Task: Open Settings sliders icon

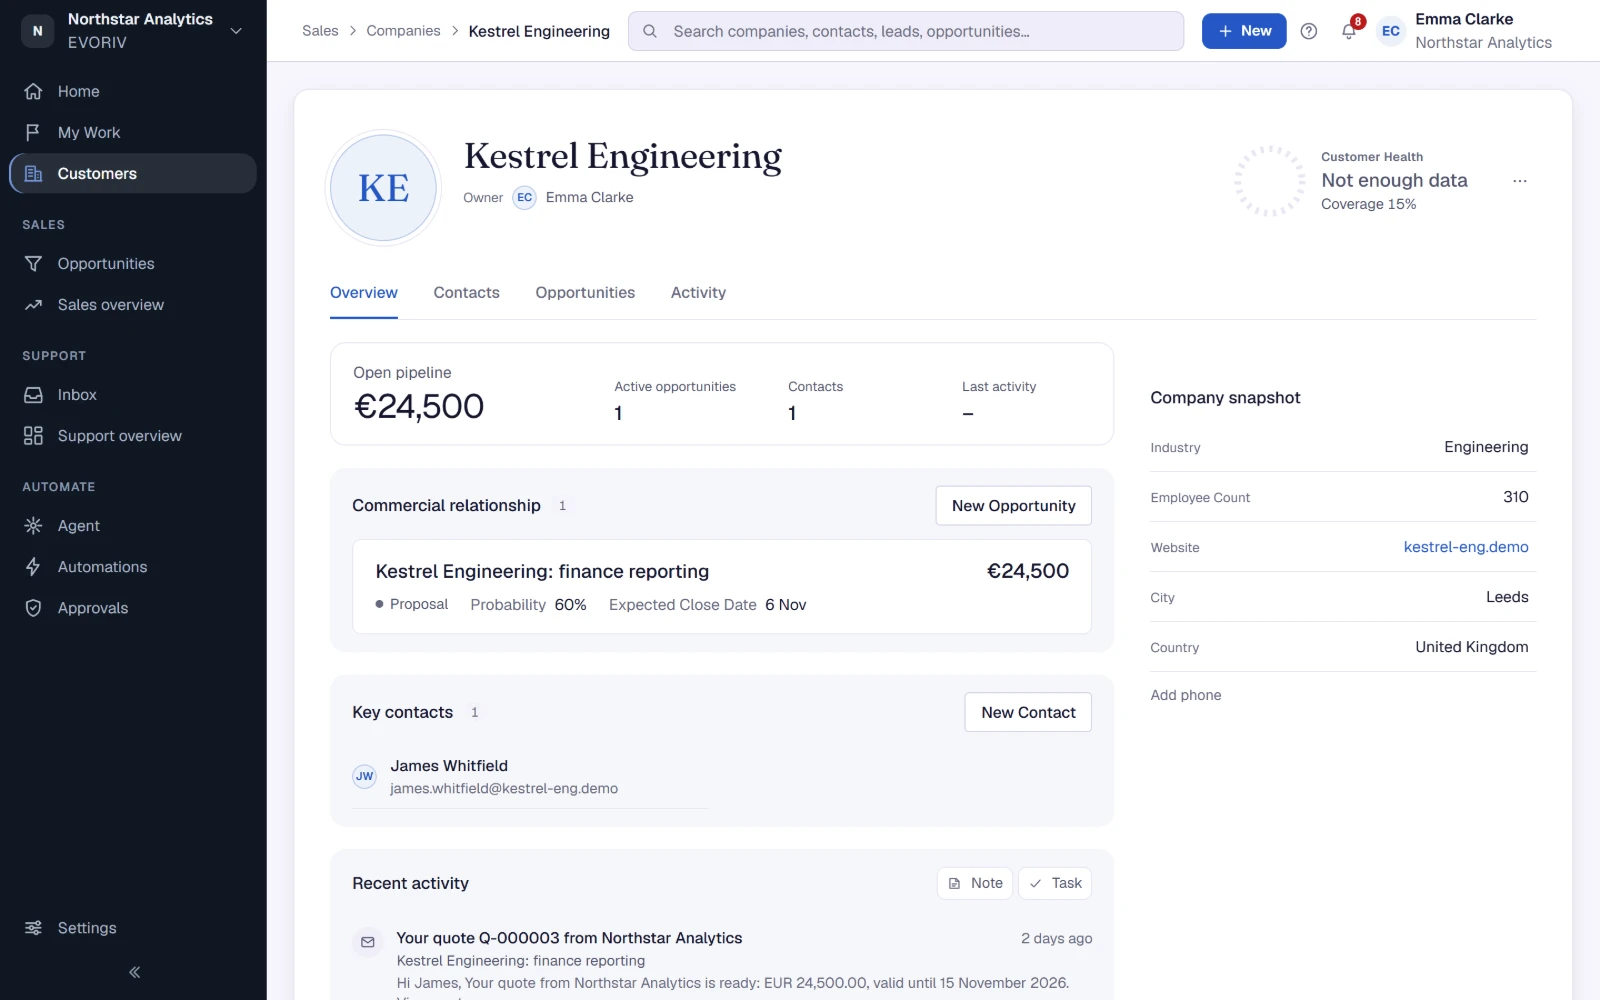Action: [x=33, y=927]
